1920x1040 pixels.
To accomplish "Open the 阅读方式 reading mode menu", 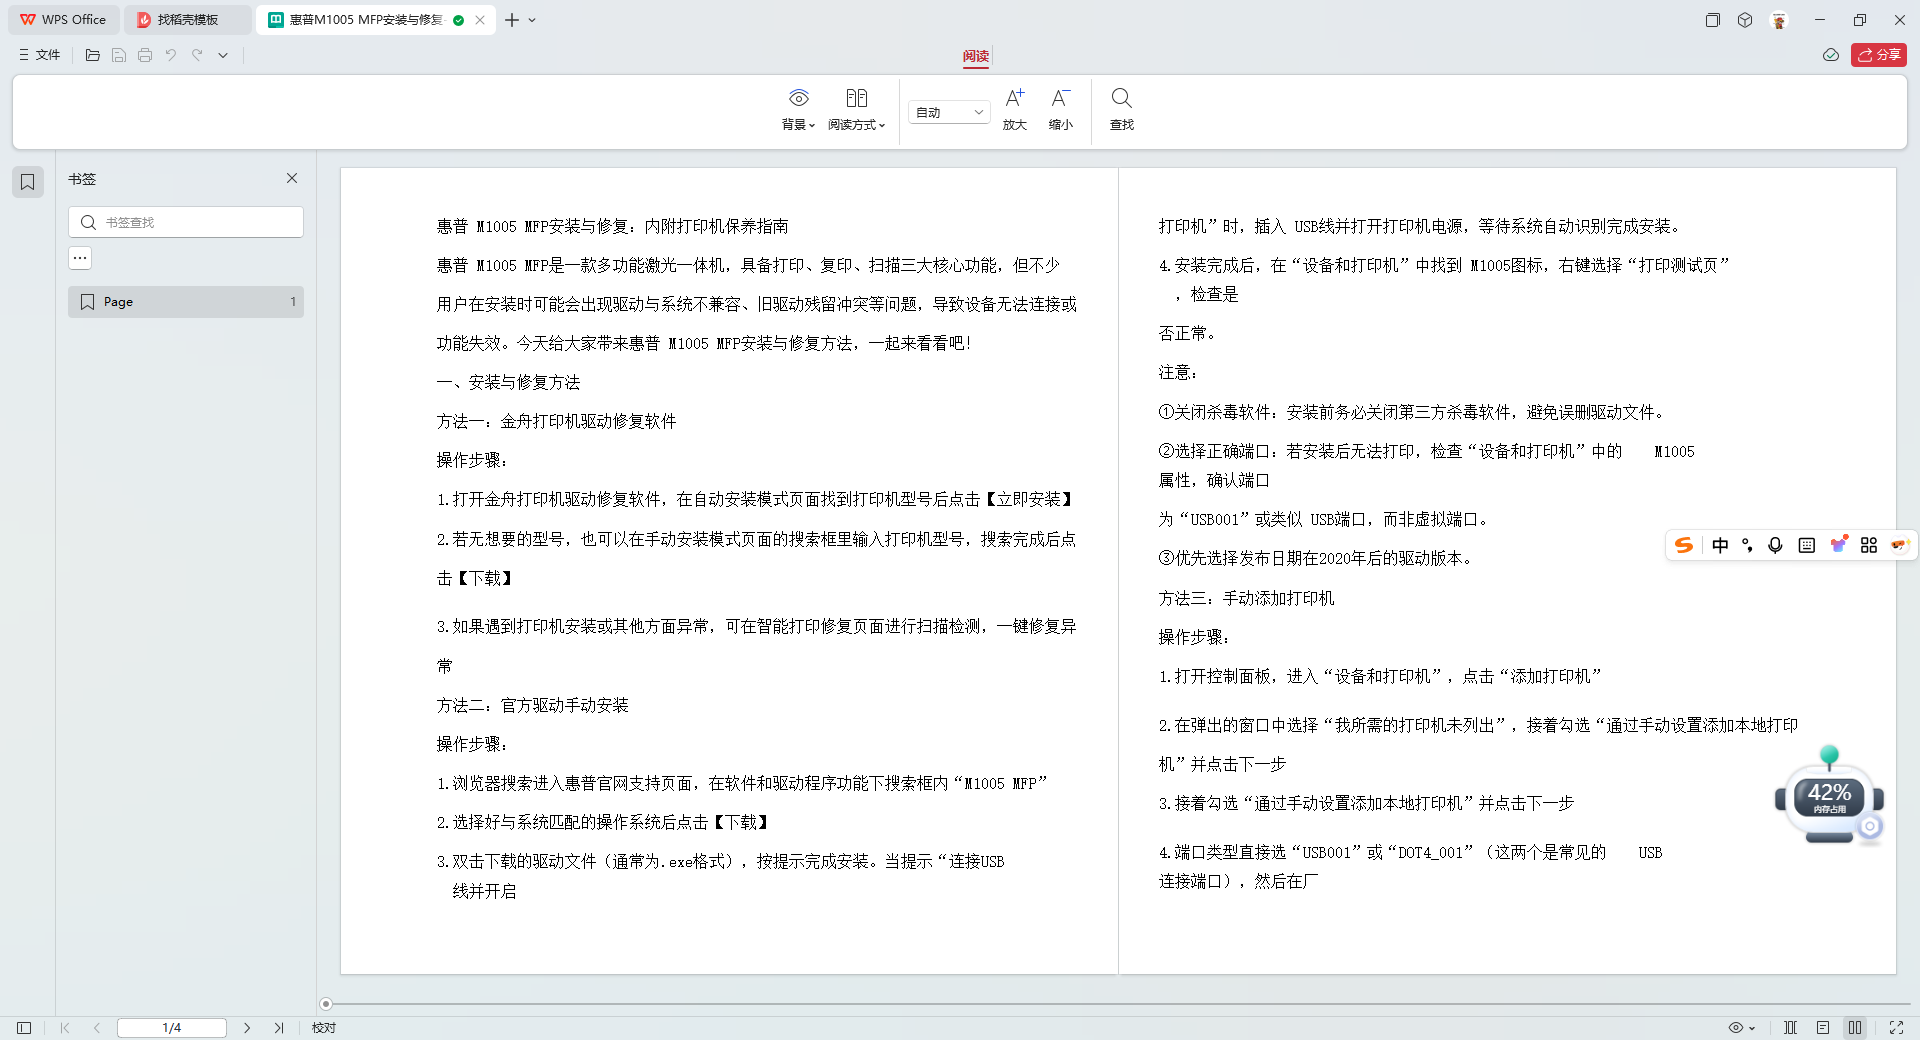I will [x=857, y=109].
